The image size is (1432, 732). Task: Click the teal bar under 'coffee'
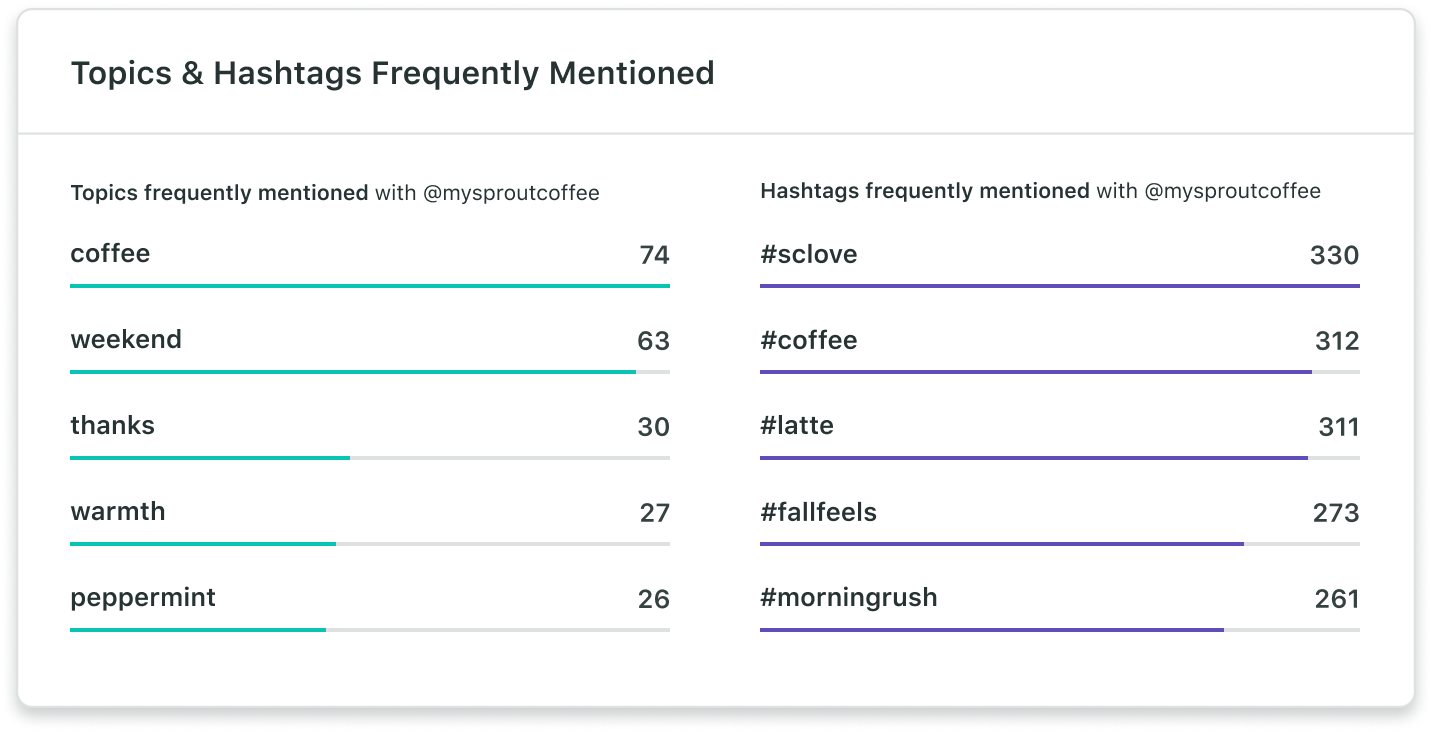(x=370, y=286)
